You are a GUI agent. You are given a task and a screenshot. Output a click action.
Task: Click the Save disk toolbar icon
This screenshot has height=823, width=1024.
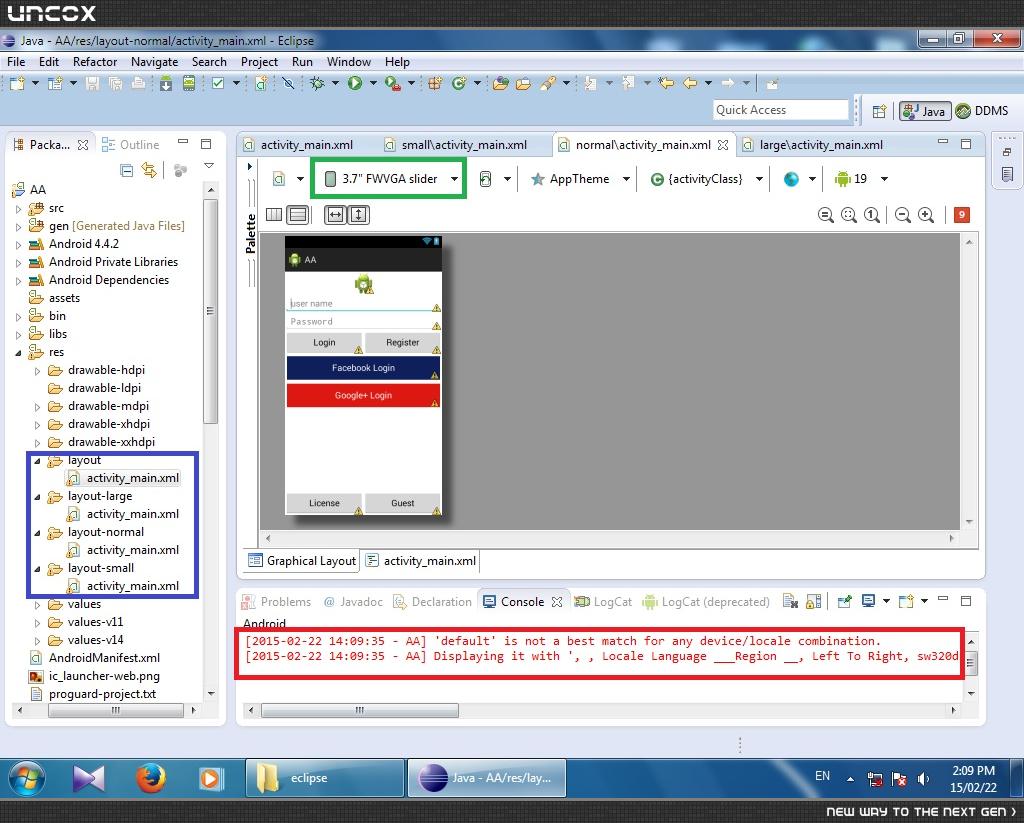pyautogui.click(x=93, y=83)
